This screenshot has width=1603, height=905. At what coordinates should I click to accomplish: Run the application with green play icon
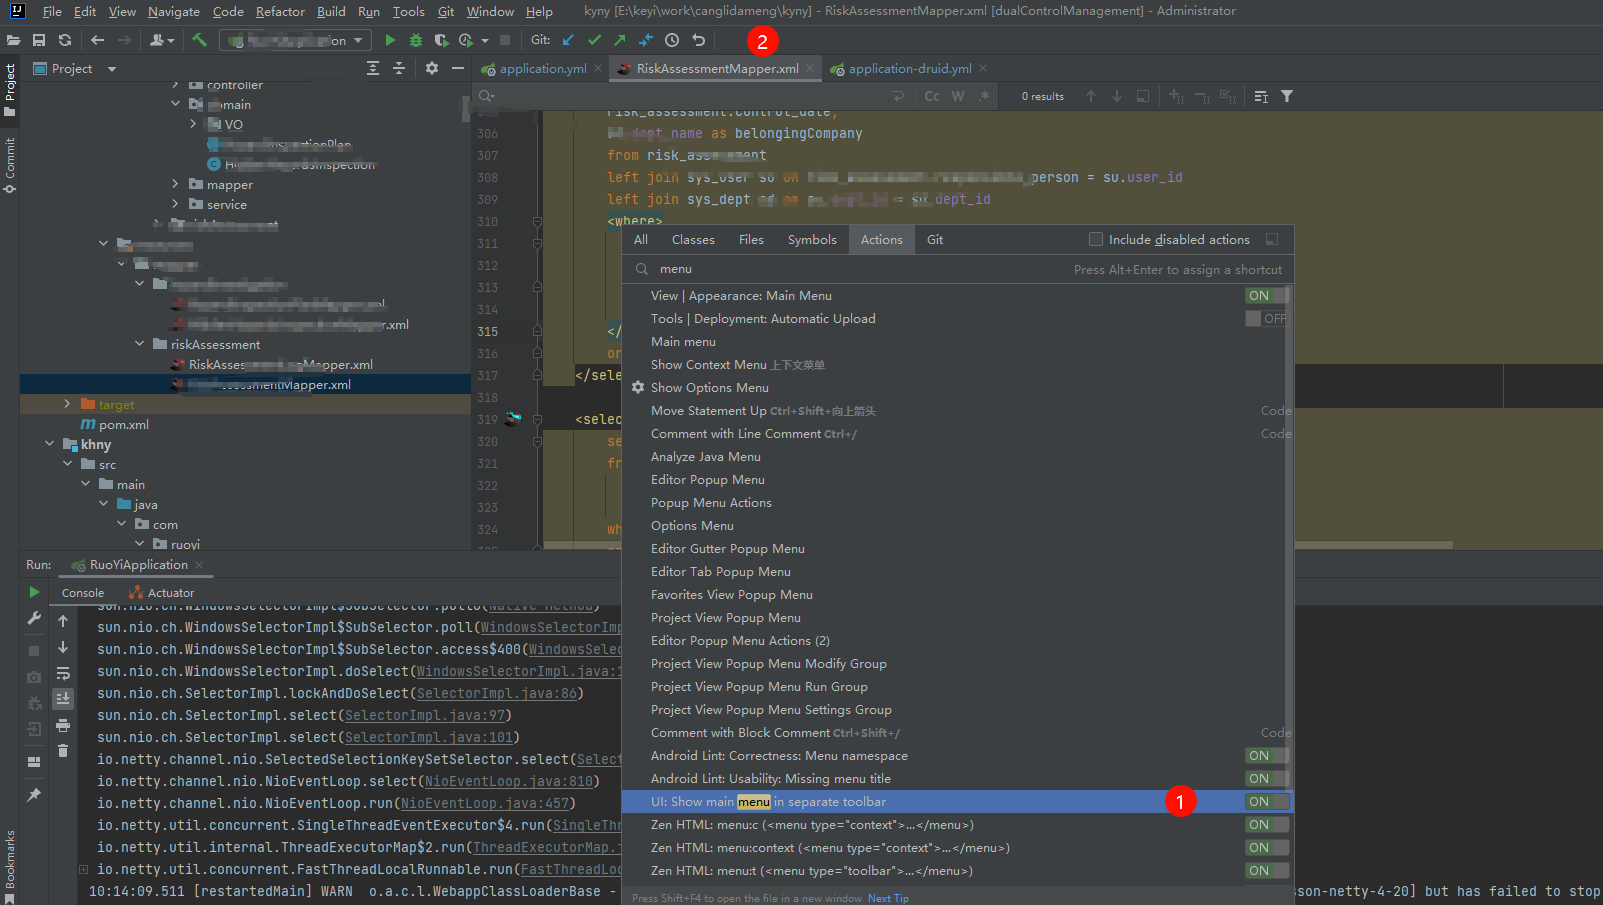[x=390, y=40]
